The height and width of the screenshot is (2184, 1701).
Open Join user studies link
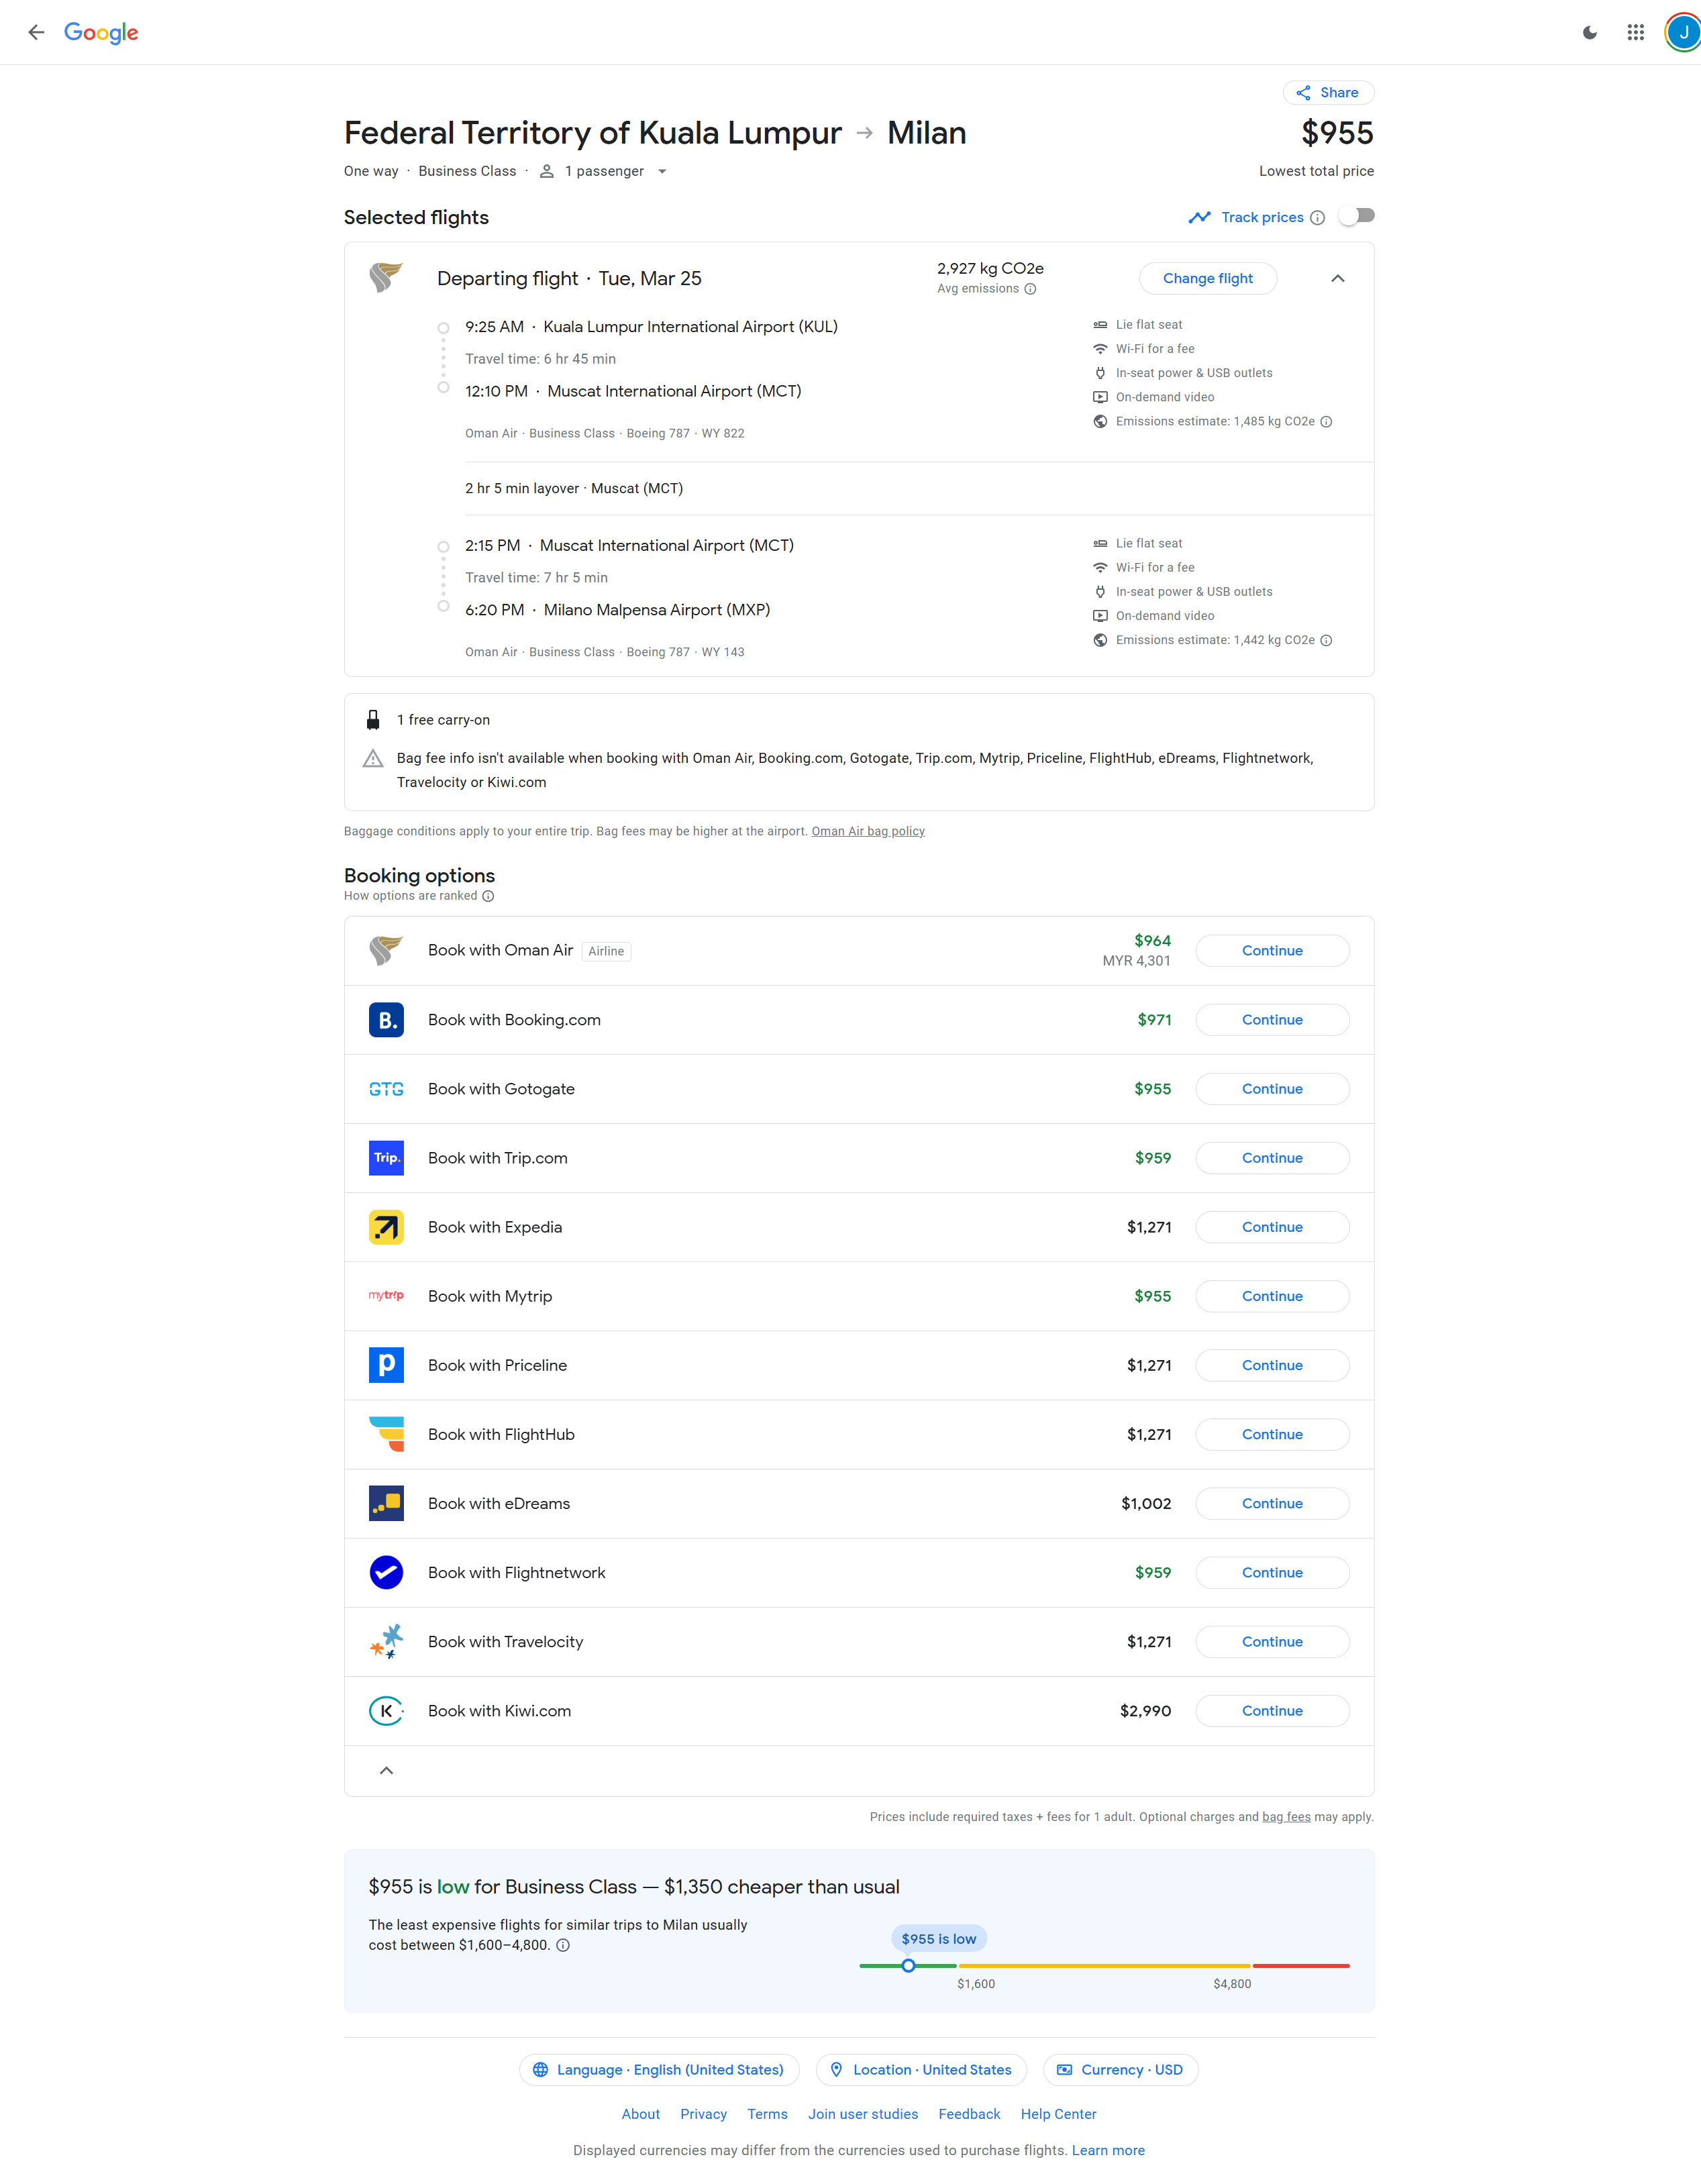[x=863, y=2114]
